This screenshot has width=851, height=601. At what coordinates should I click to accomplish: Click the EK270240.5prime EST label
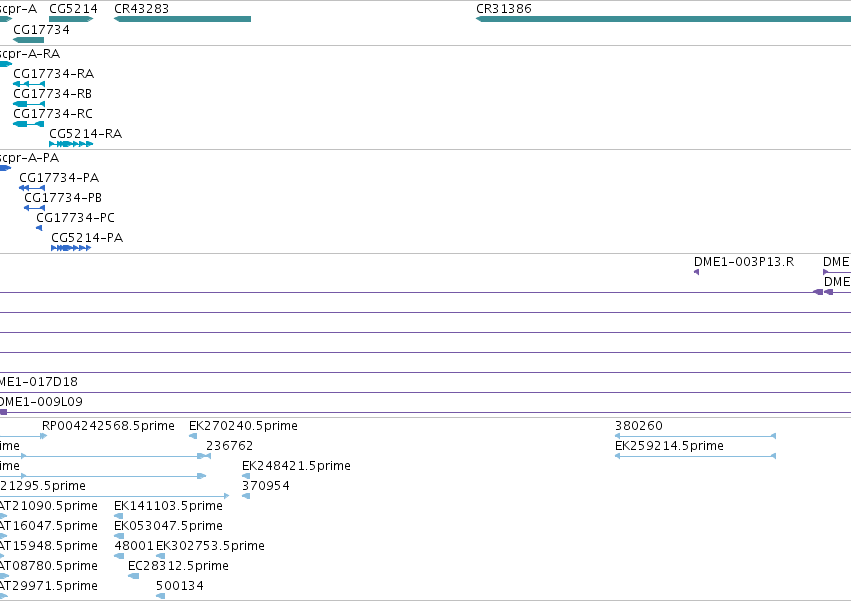pyautogui.click(x=243, y=426)
